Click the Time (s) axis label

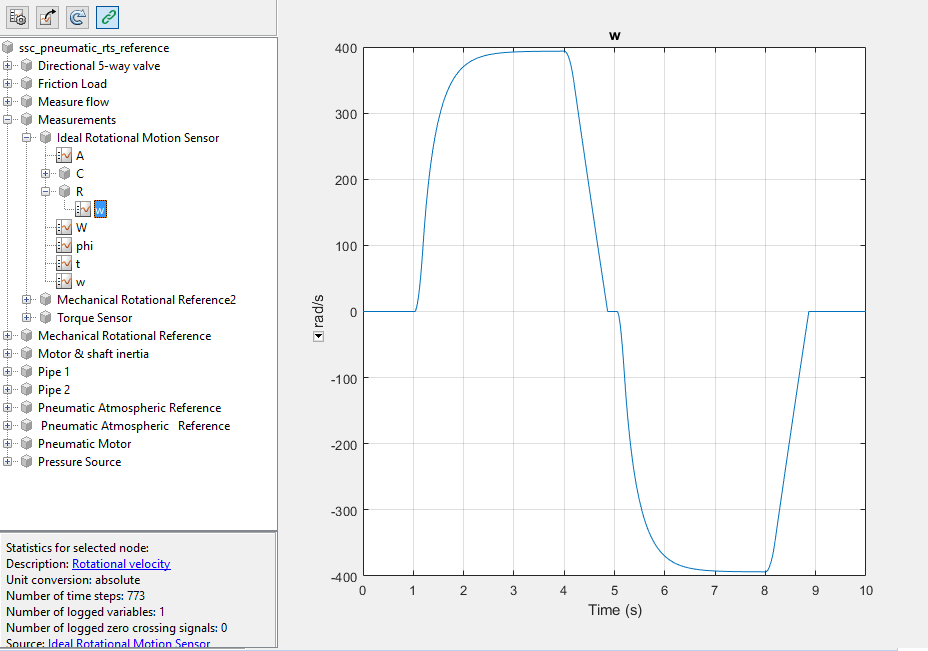point(615,610)
